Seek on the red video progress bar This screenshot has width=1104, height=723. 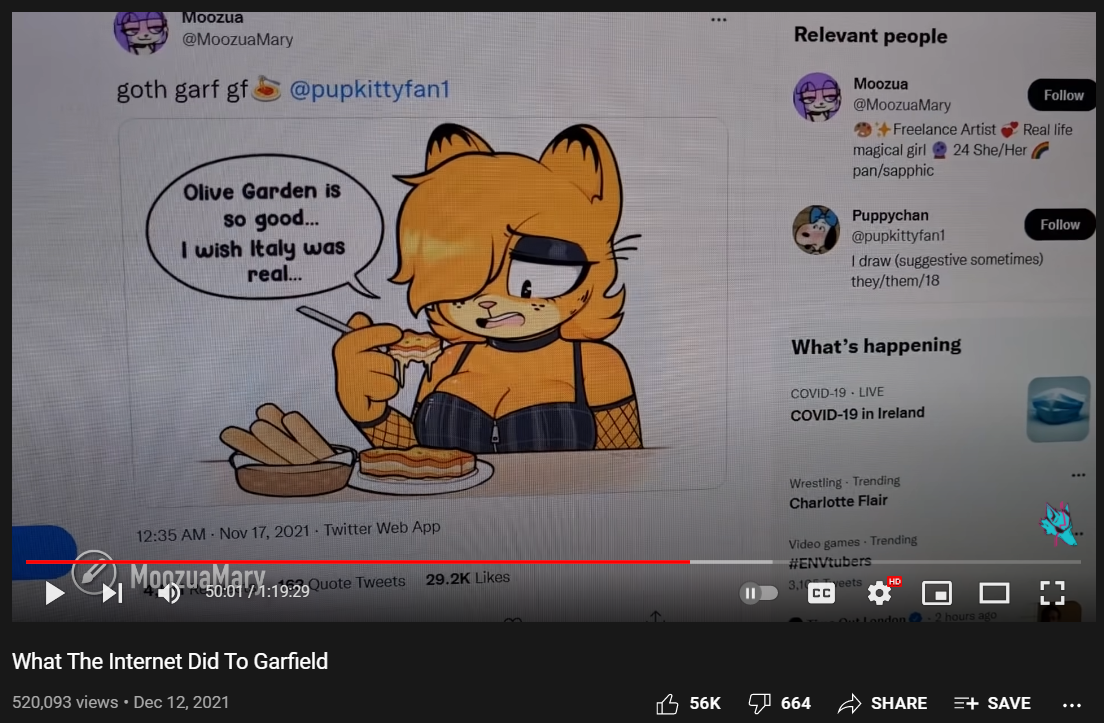(x=358, y=562)
